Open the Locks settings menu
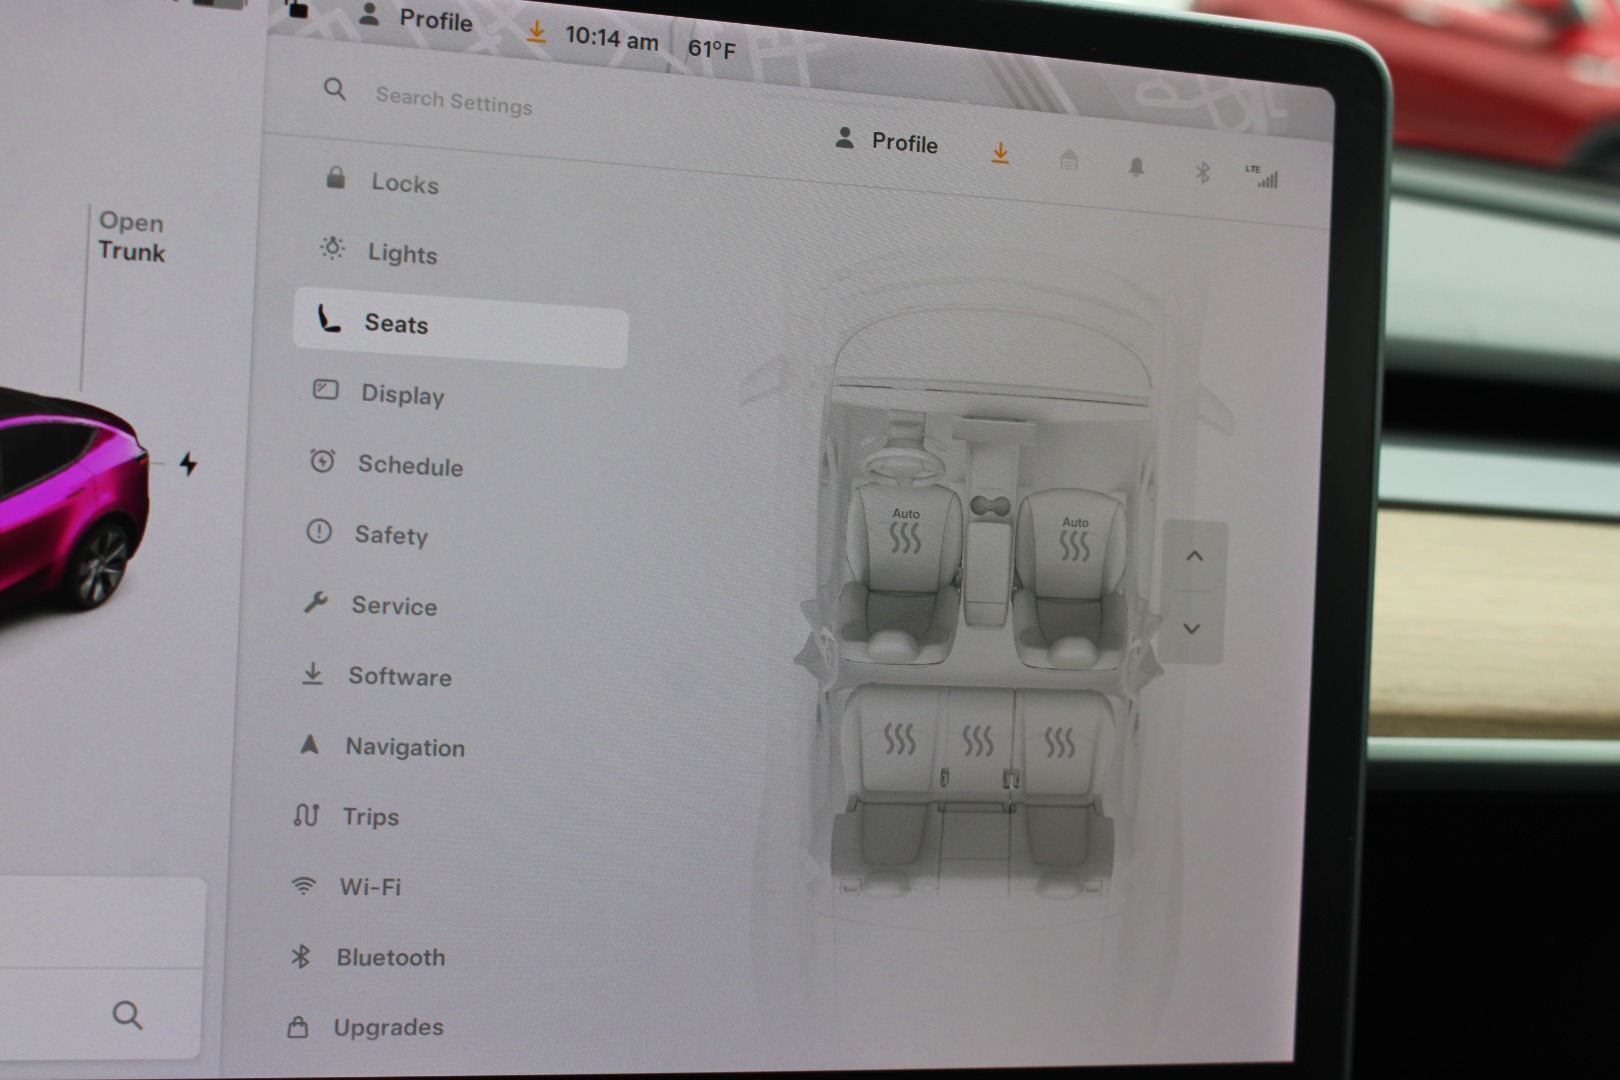1620x1080 pixels. (x=403, y=183)
